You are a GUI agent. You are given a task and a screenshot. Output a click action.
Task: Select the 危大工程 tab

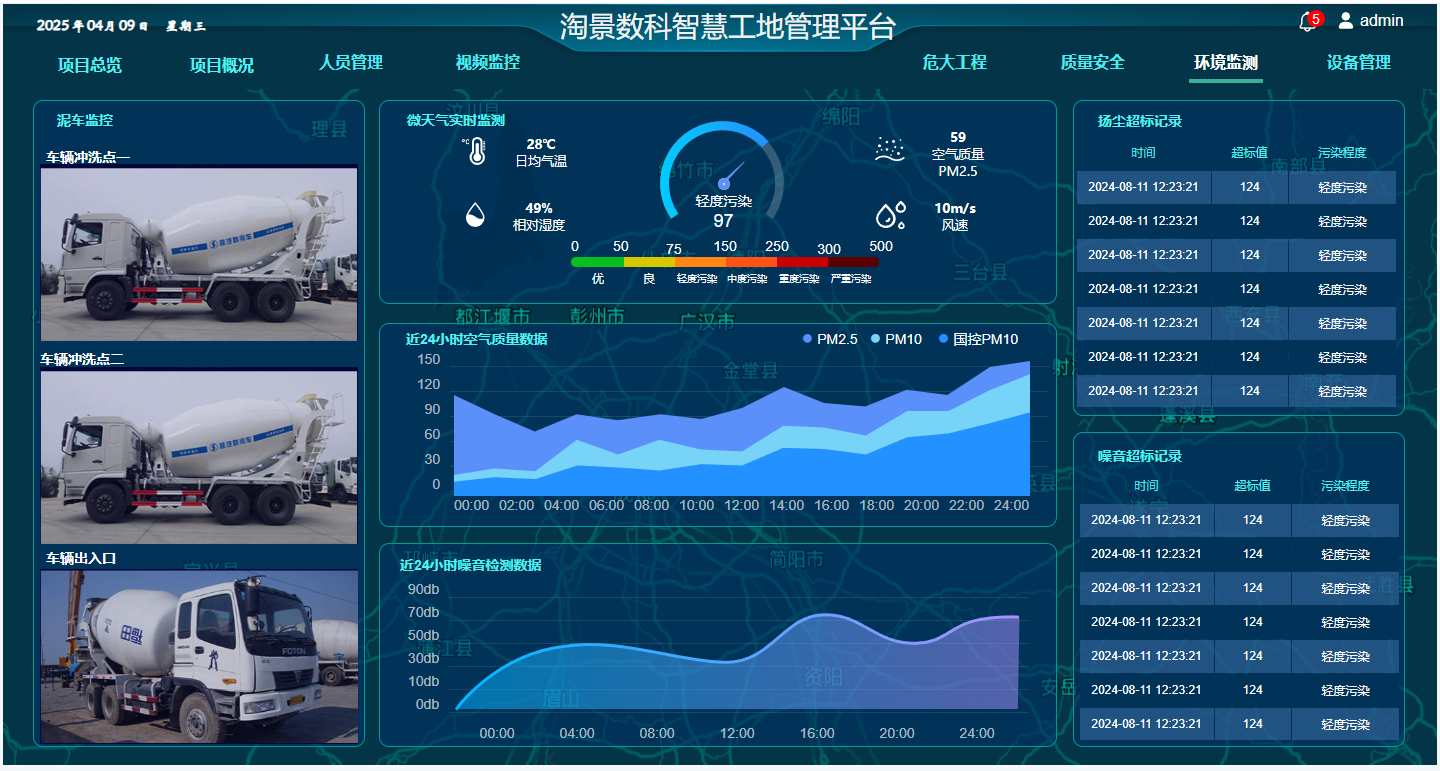click(x=955, y=62)
